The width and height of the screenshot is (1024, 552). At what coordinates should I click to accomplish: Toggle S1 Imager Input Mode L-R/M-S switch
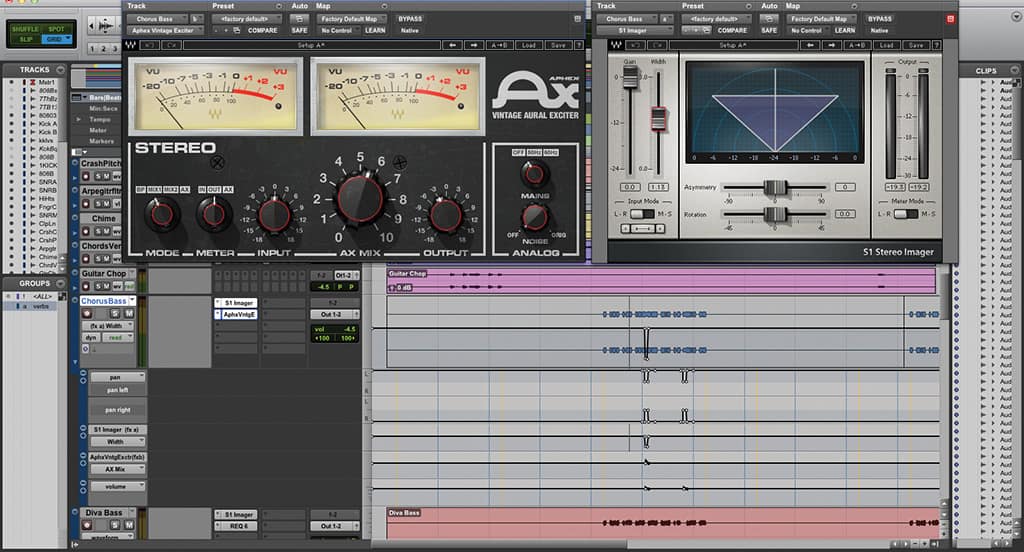pyautogui.click(x=643, y=214)
